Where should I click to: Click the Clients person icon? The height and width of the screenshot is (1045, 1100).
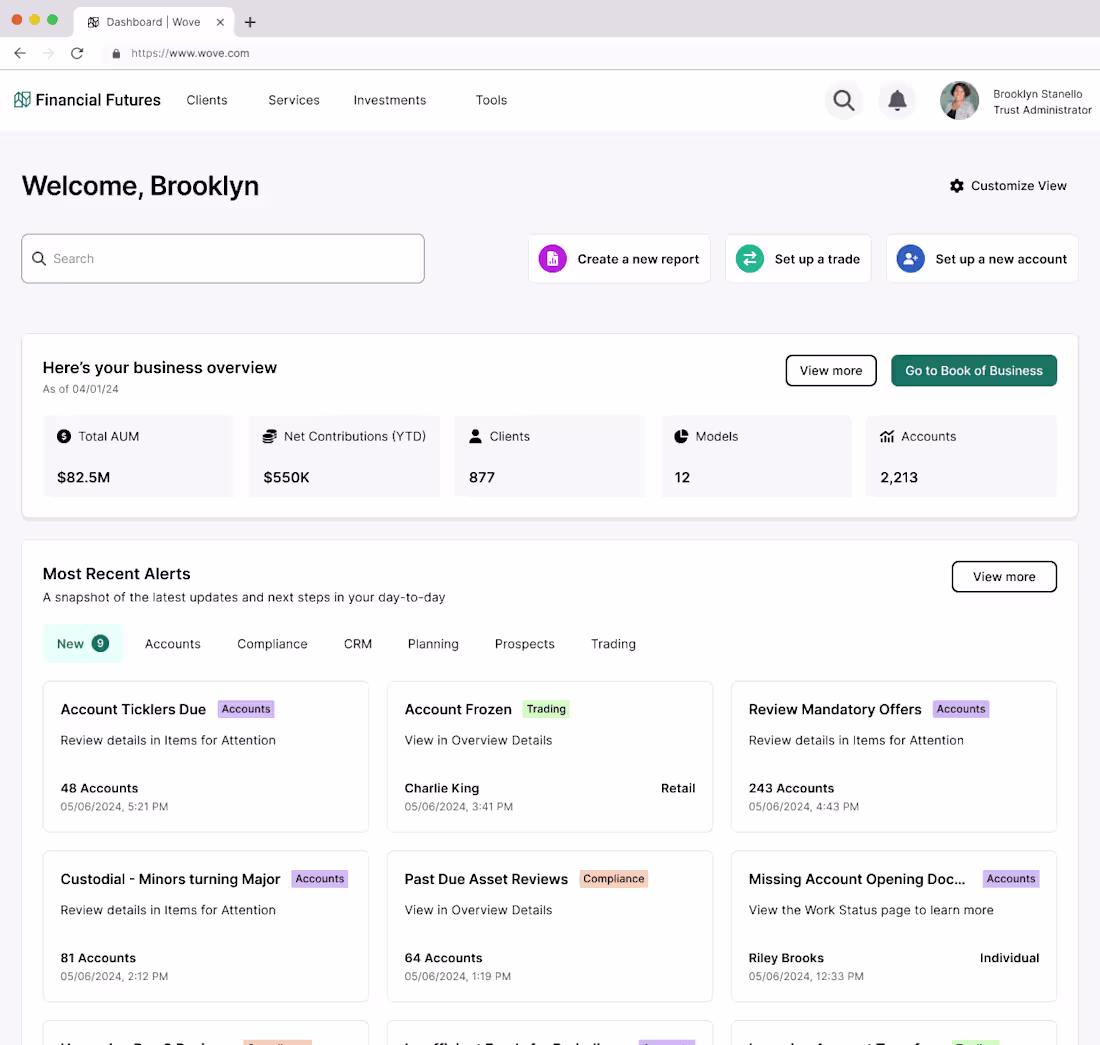pos(475,436)
